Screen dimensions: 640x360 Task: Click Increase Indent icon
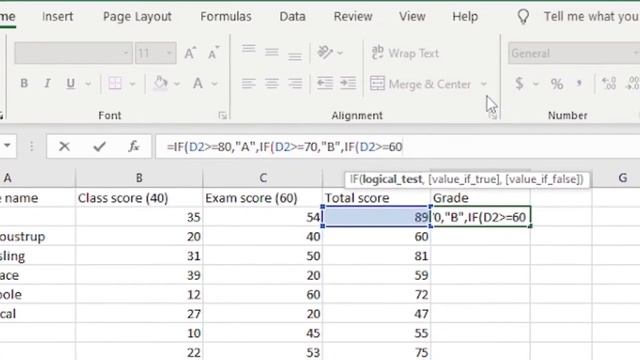point(348,83)
